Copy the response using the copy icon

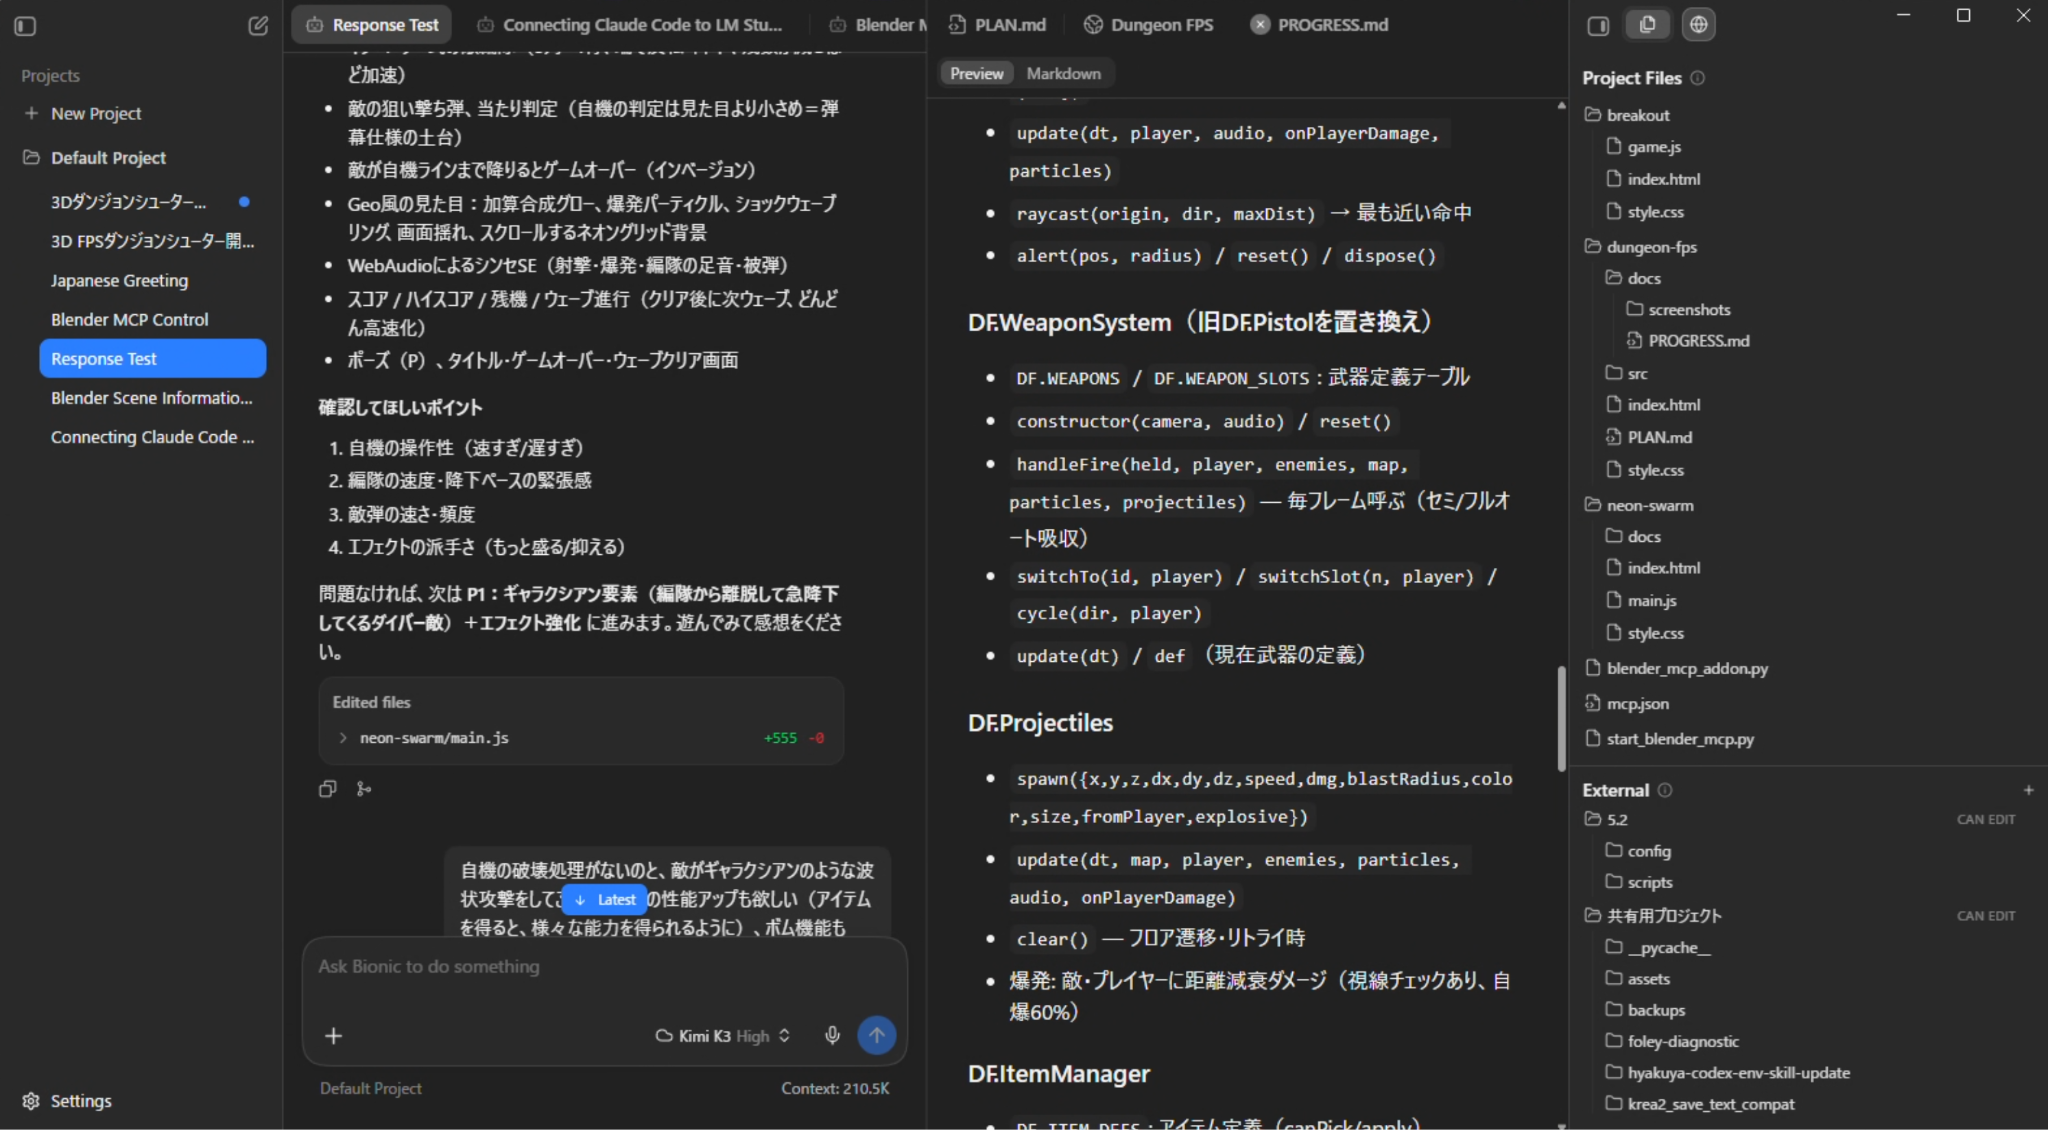click(x=328, y=789)
